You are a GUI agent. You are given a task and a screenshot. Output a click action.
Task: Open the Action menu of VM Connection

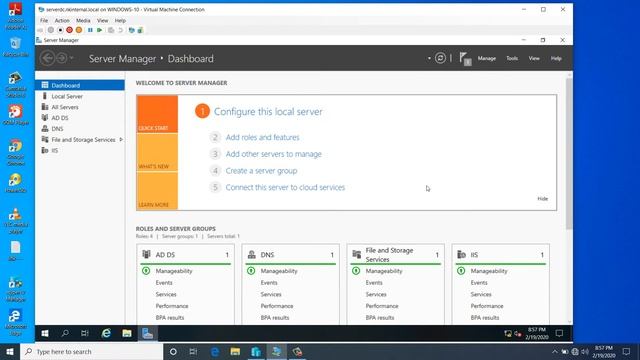pyautogui.click(x=62, y=20)
